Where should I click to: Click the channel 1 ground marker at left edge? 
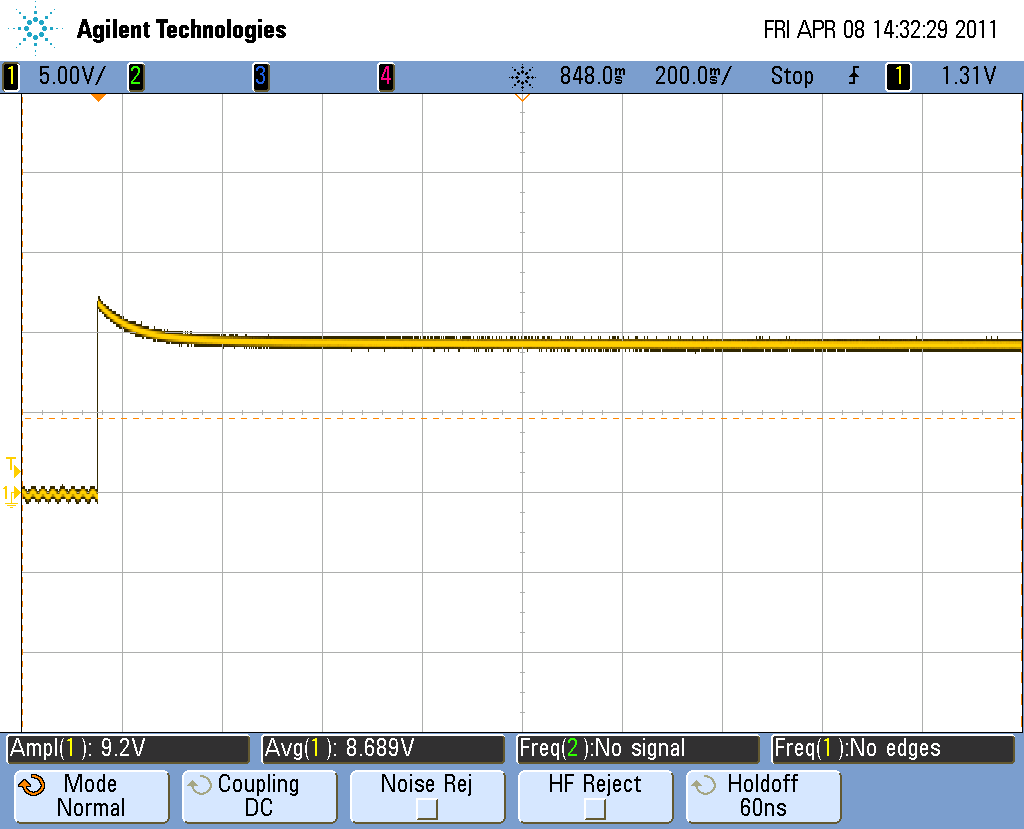[11, 494]
